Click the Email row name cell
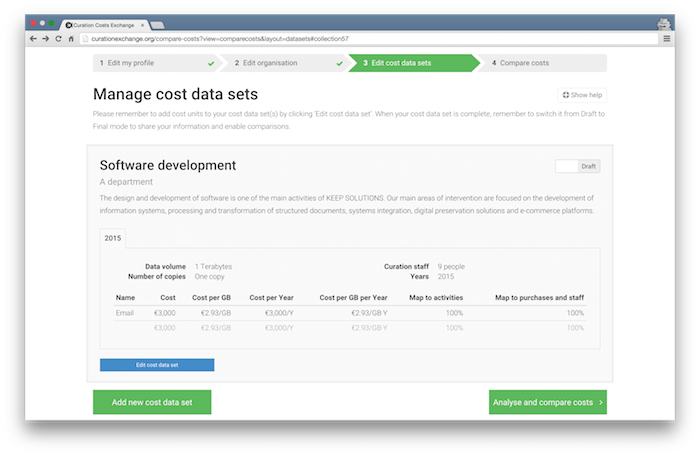This screenshot has height=456, width=700. click(125, 313)
